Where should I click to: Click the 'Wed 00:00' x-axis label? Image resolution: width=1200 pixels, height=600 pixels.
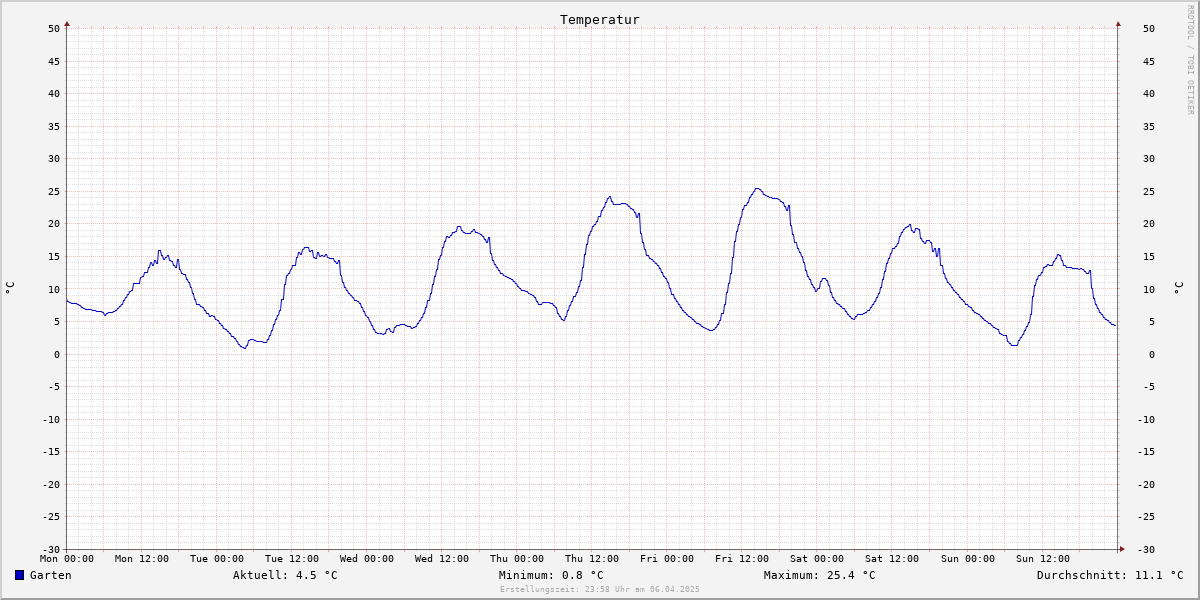(367, 559)
